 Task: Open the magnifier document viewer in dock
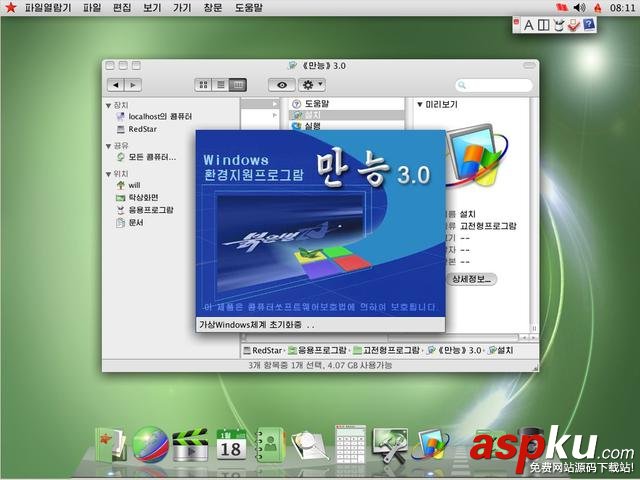pyautogui.click(x=310, y=446)
